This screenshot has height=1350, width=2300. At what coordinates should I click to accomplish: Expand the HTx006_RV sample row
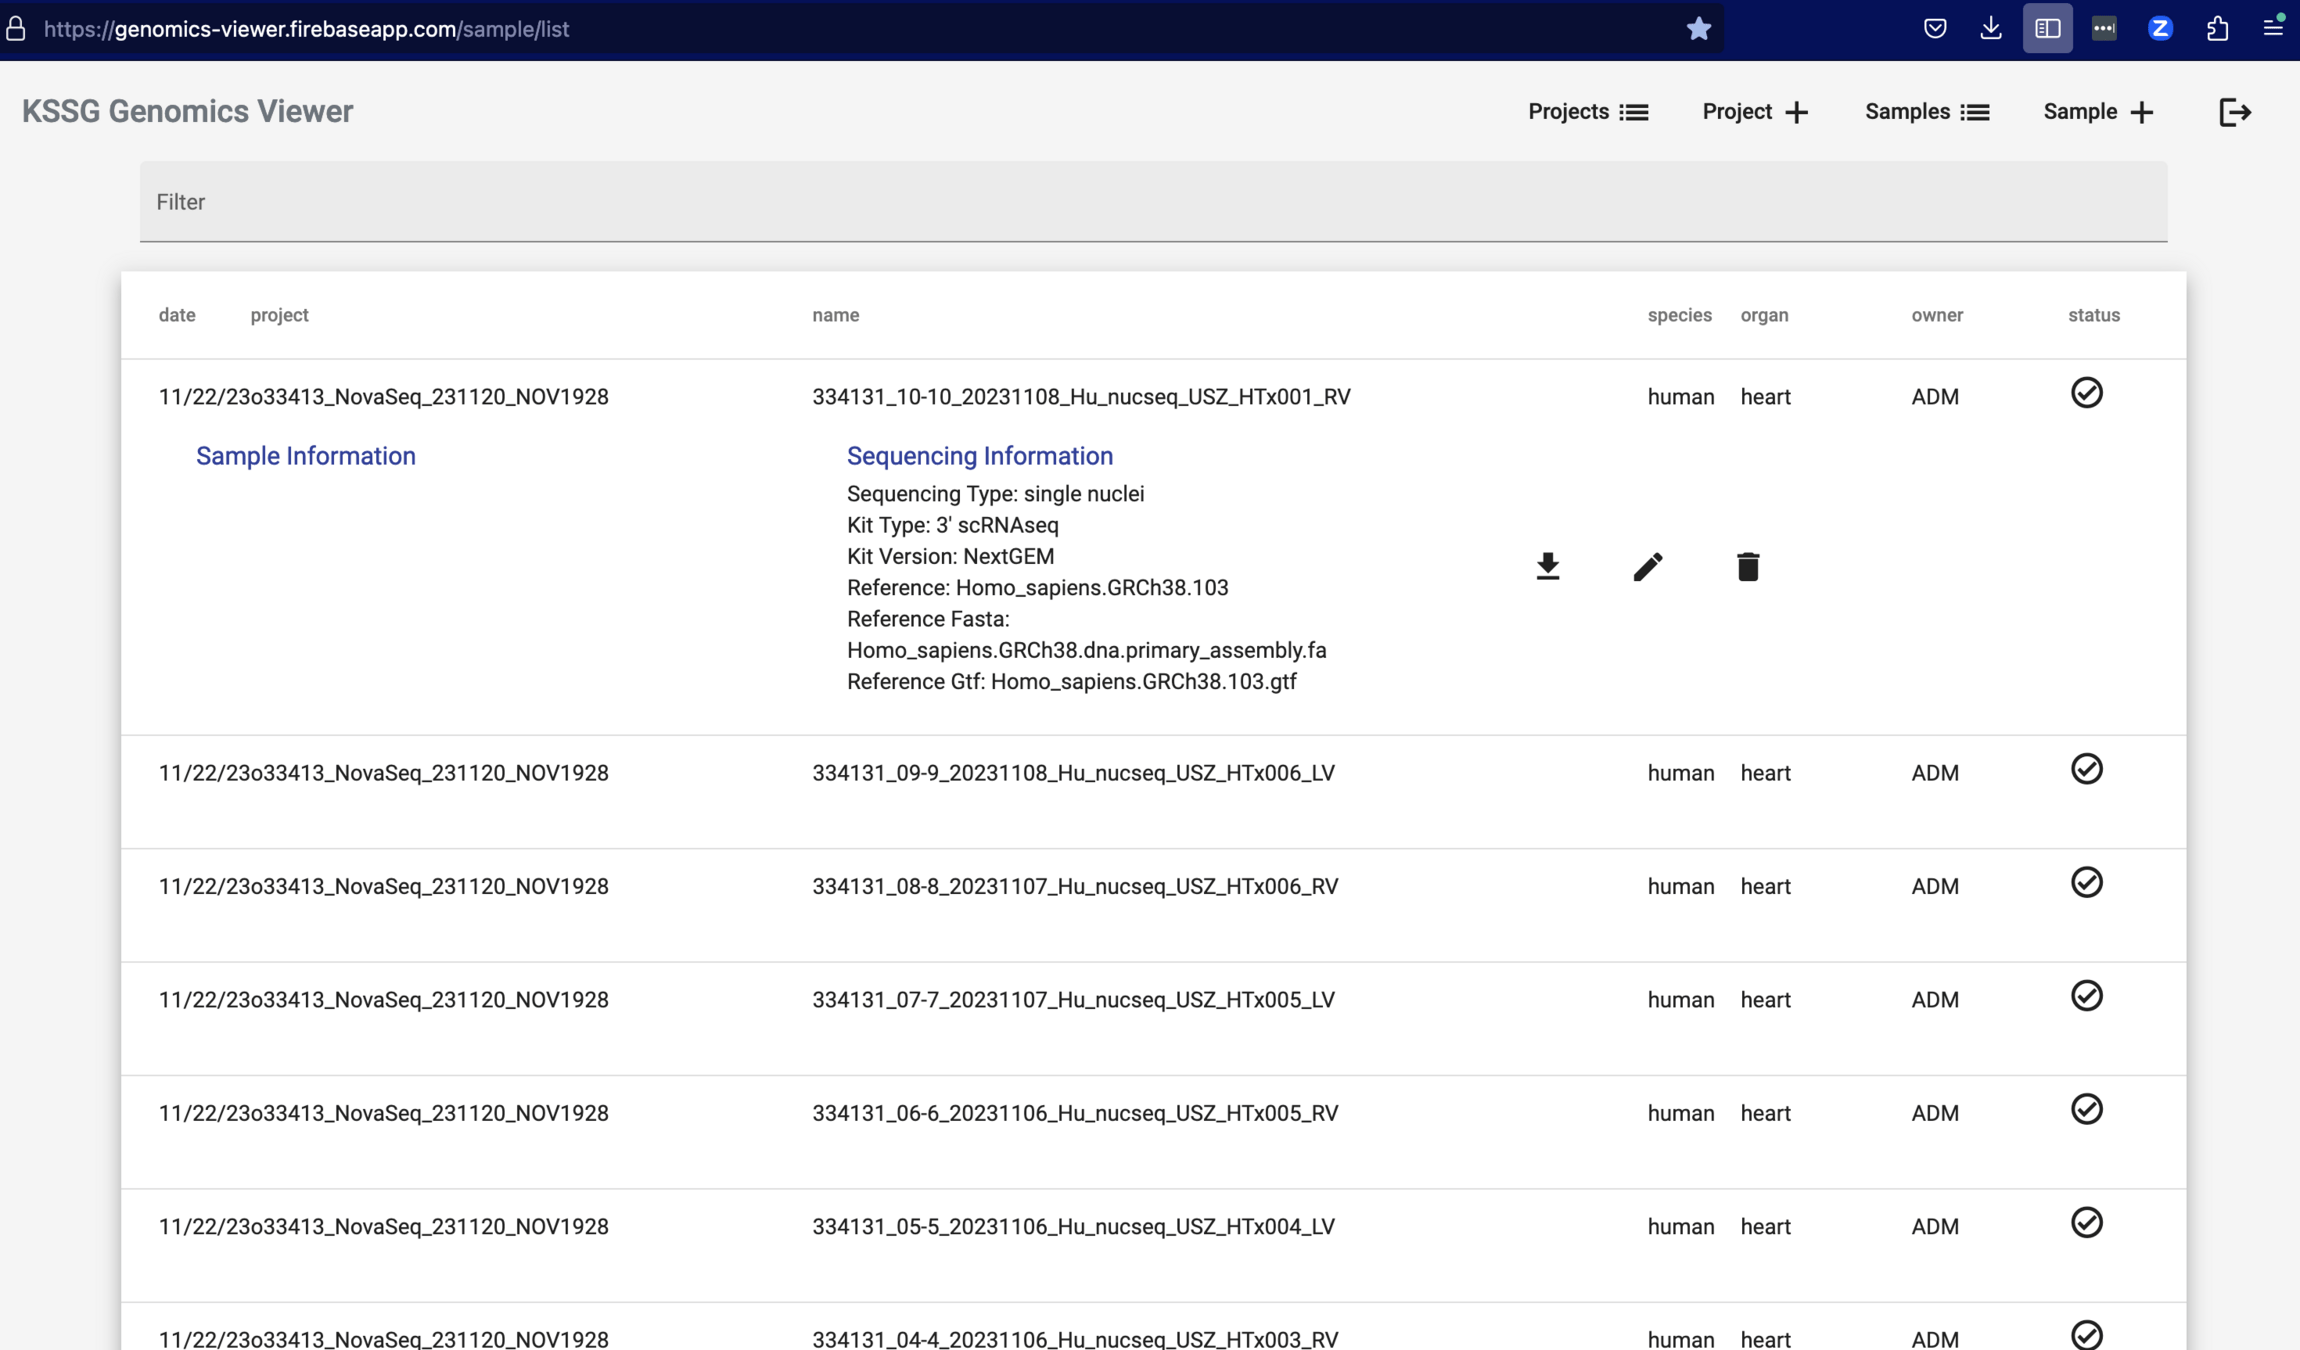click(x=1074, y=887)
